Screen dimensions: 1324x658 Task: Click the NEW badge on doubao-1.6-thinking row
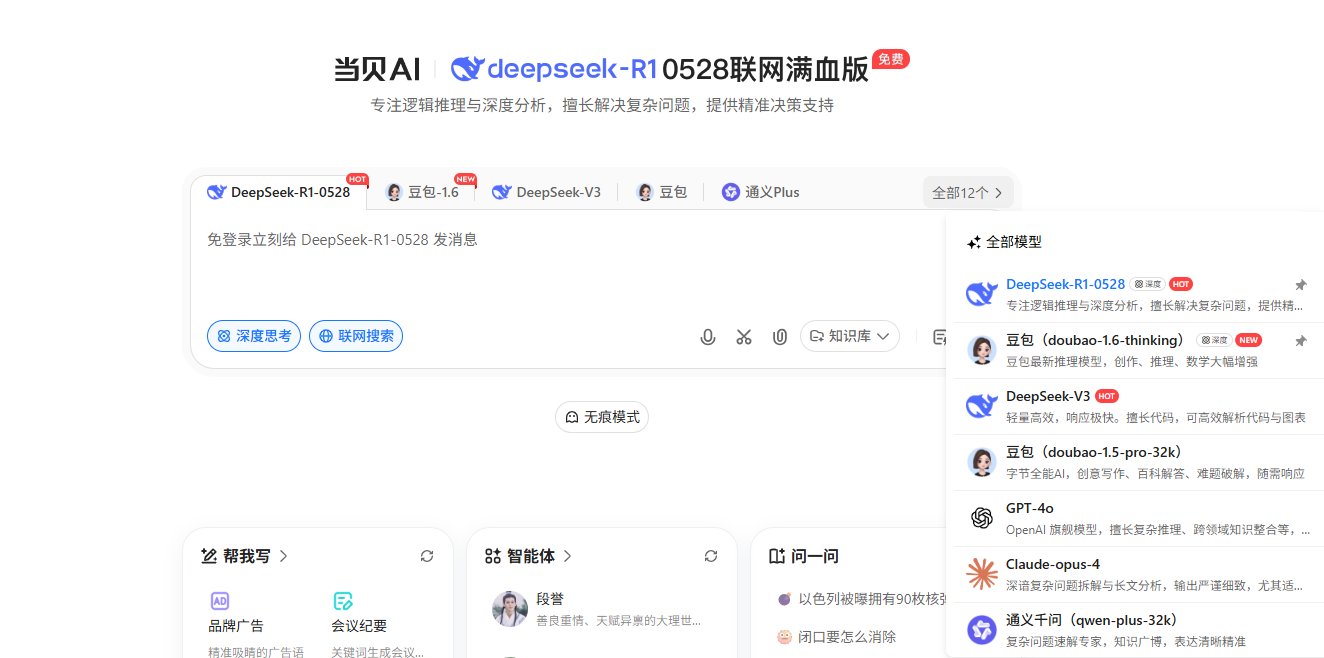tap(1248, 340)
